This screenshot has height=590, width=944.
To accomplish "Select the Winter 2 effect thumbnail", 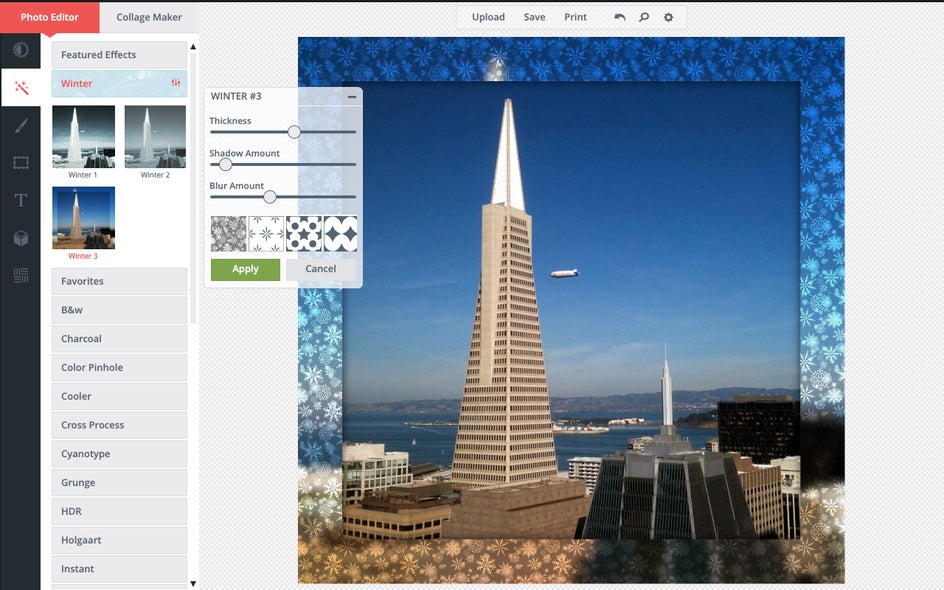I will [x=155, y=137].
